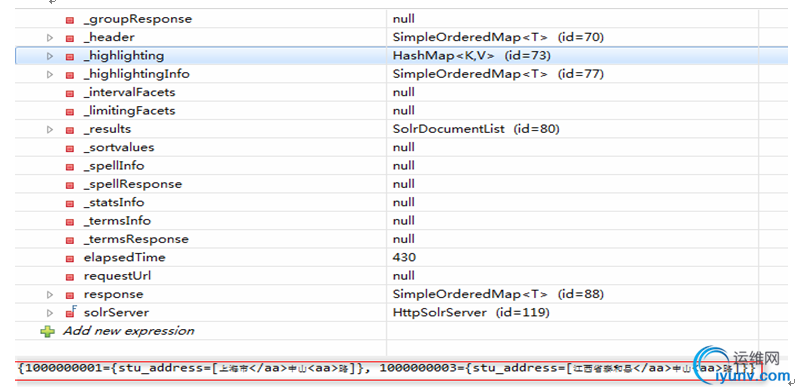
Task: Select the _highlighting variable row name
Action: click(124, 56)
